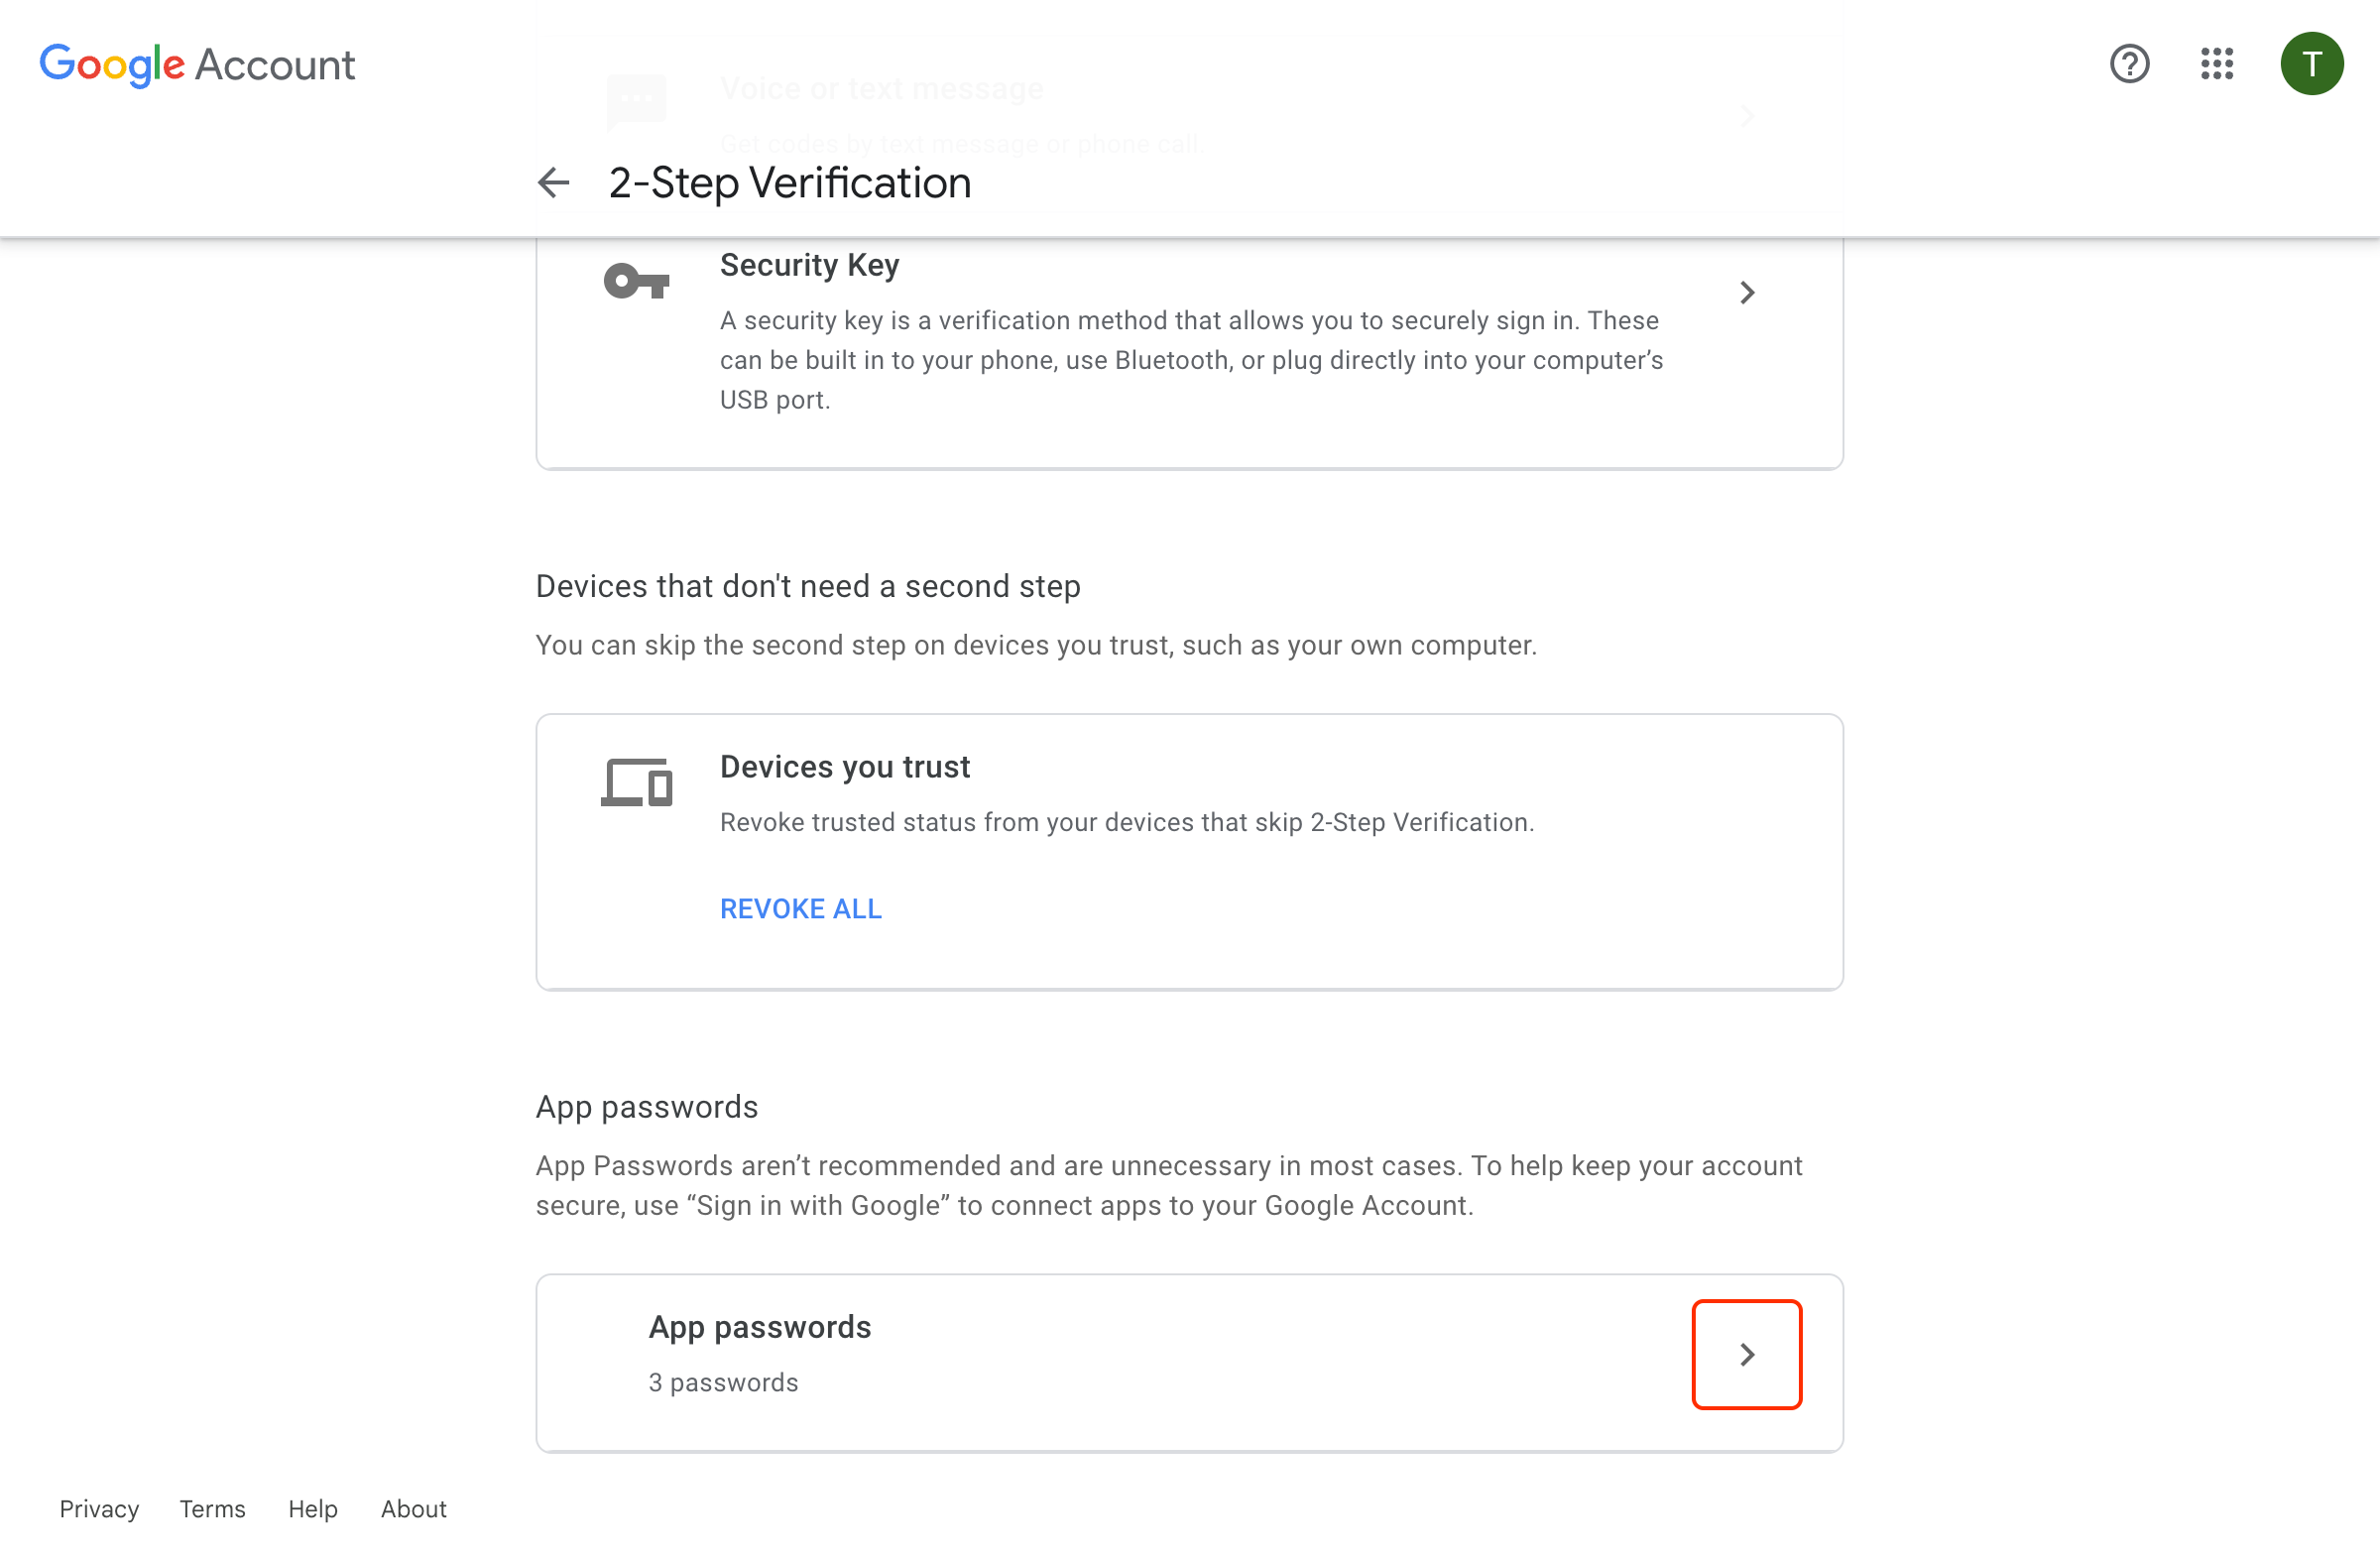Select the 2-Step Verification page title
This screenshot has height=1557, width=2380.
[790, 183]
